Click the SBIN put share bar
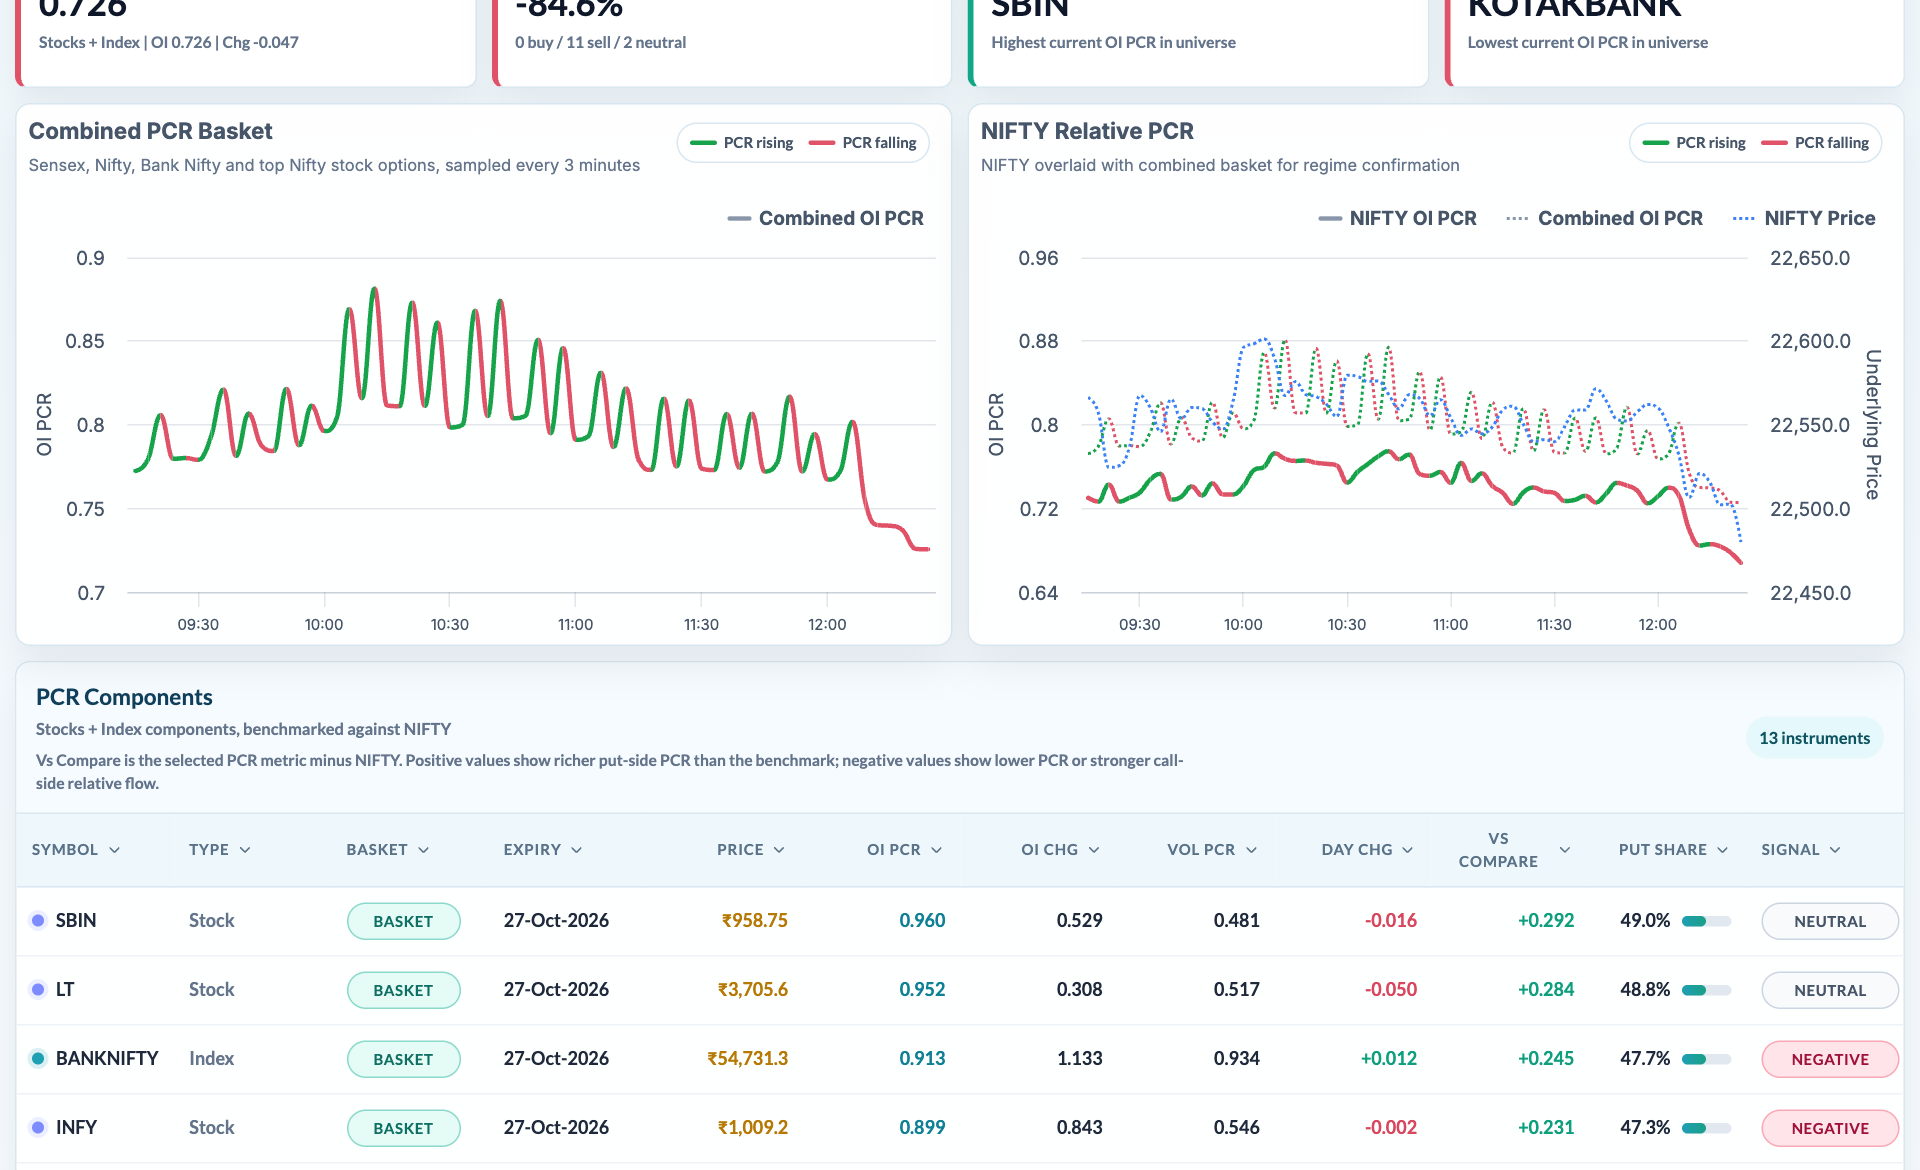1920x1170 pixels. pos(1706,921)
